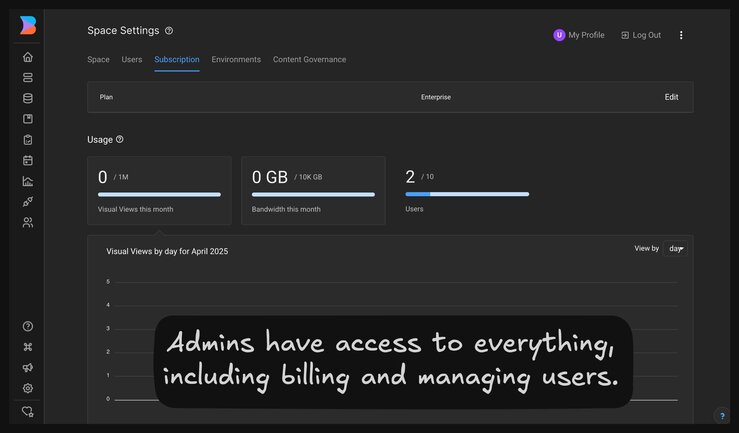
Task: Click the heart feedback icon at the sidebar bottom
Action: (28, 412)
